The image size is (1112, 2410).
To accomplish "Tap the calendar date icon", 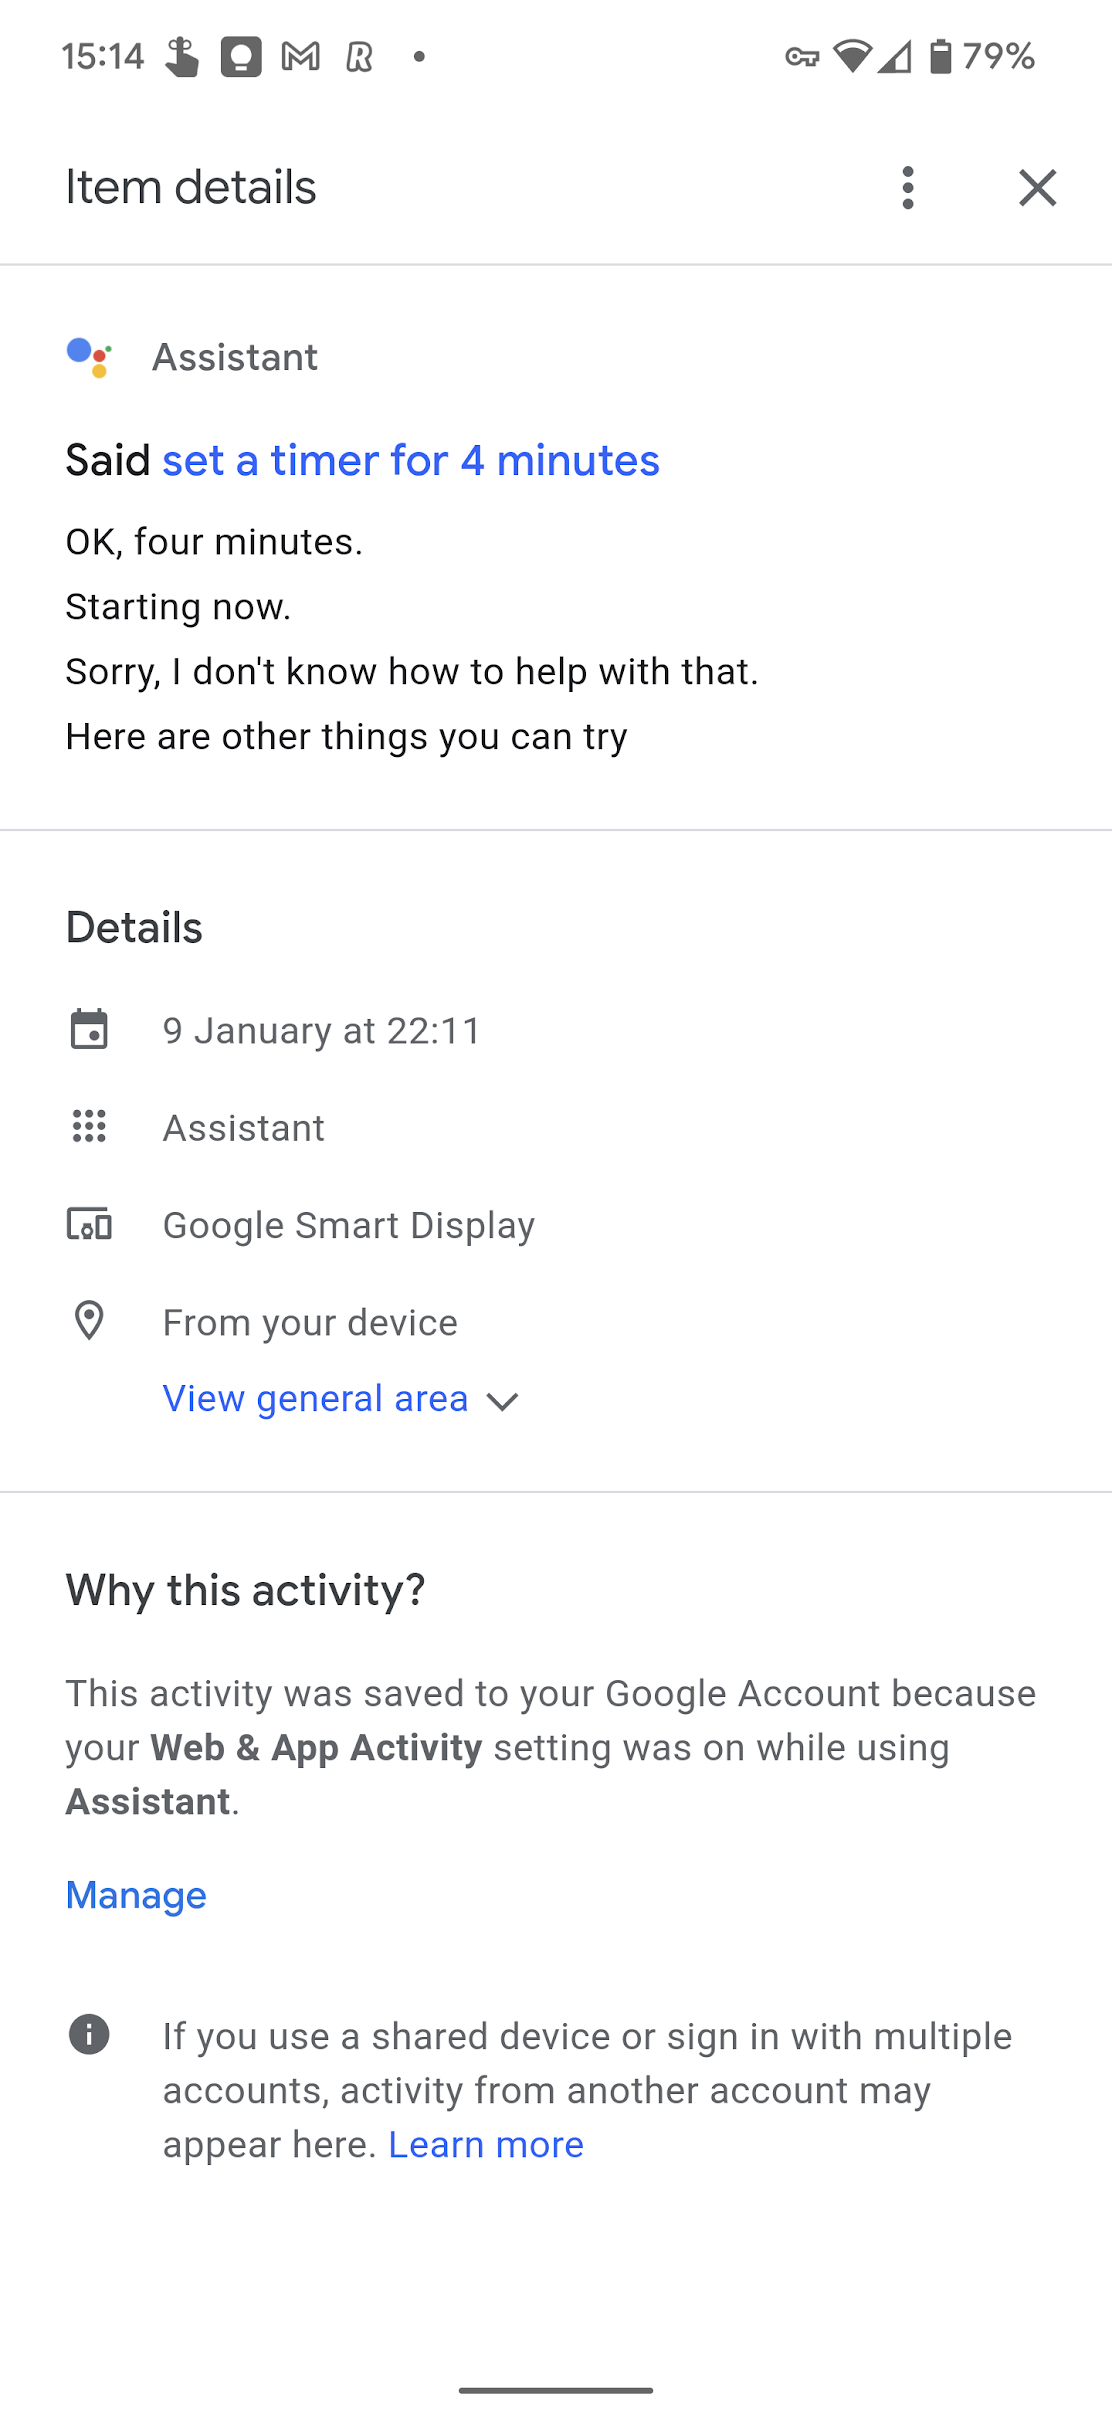I will pos(89,1030).
